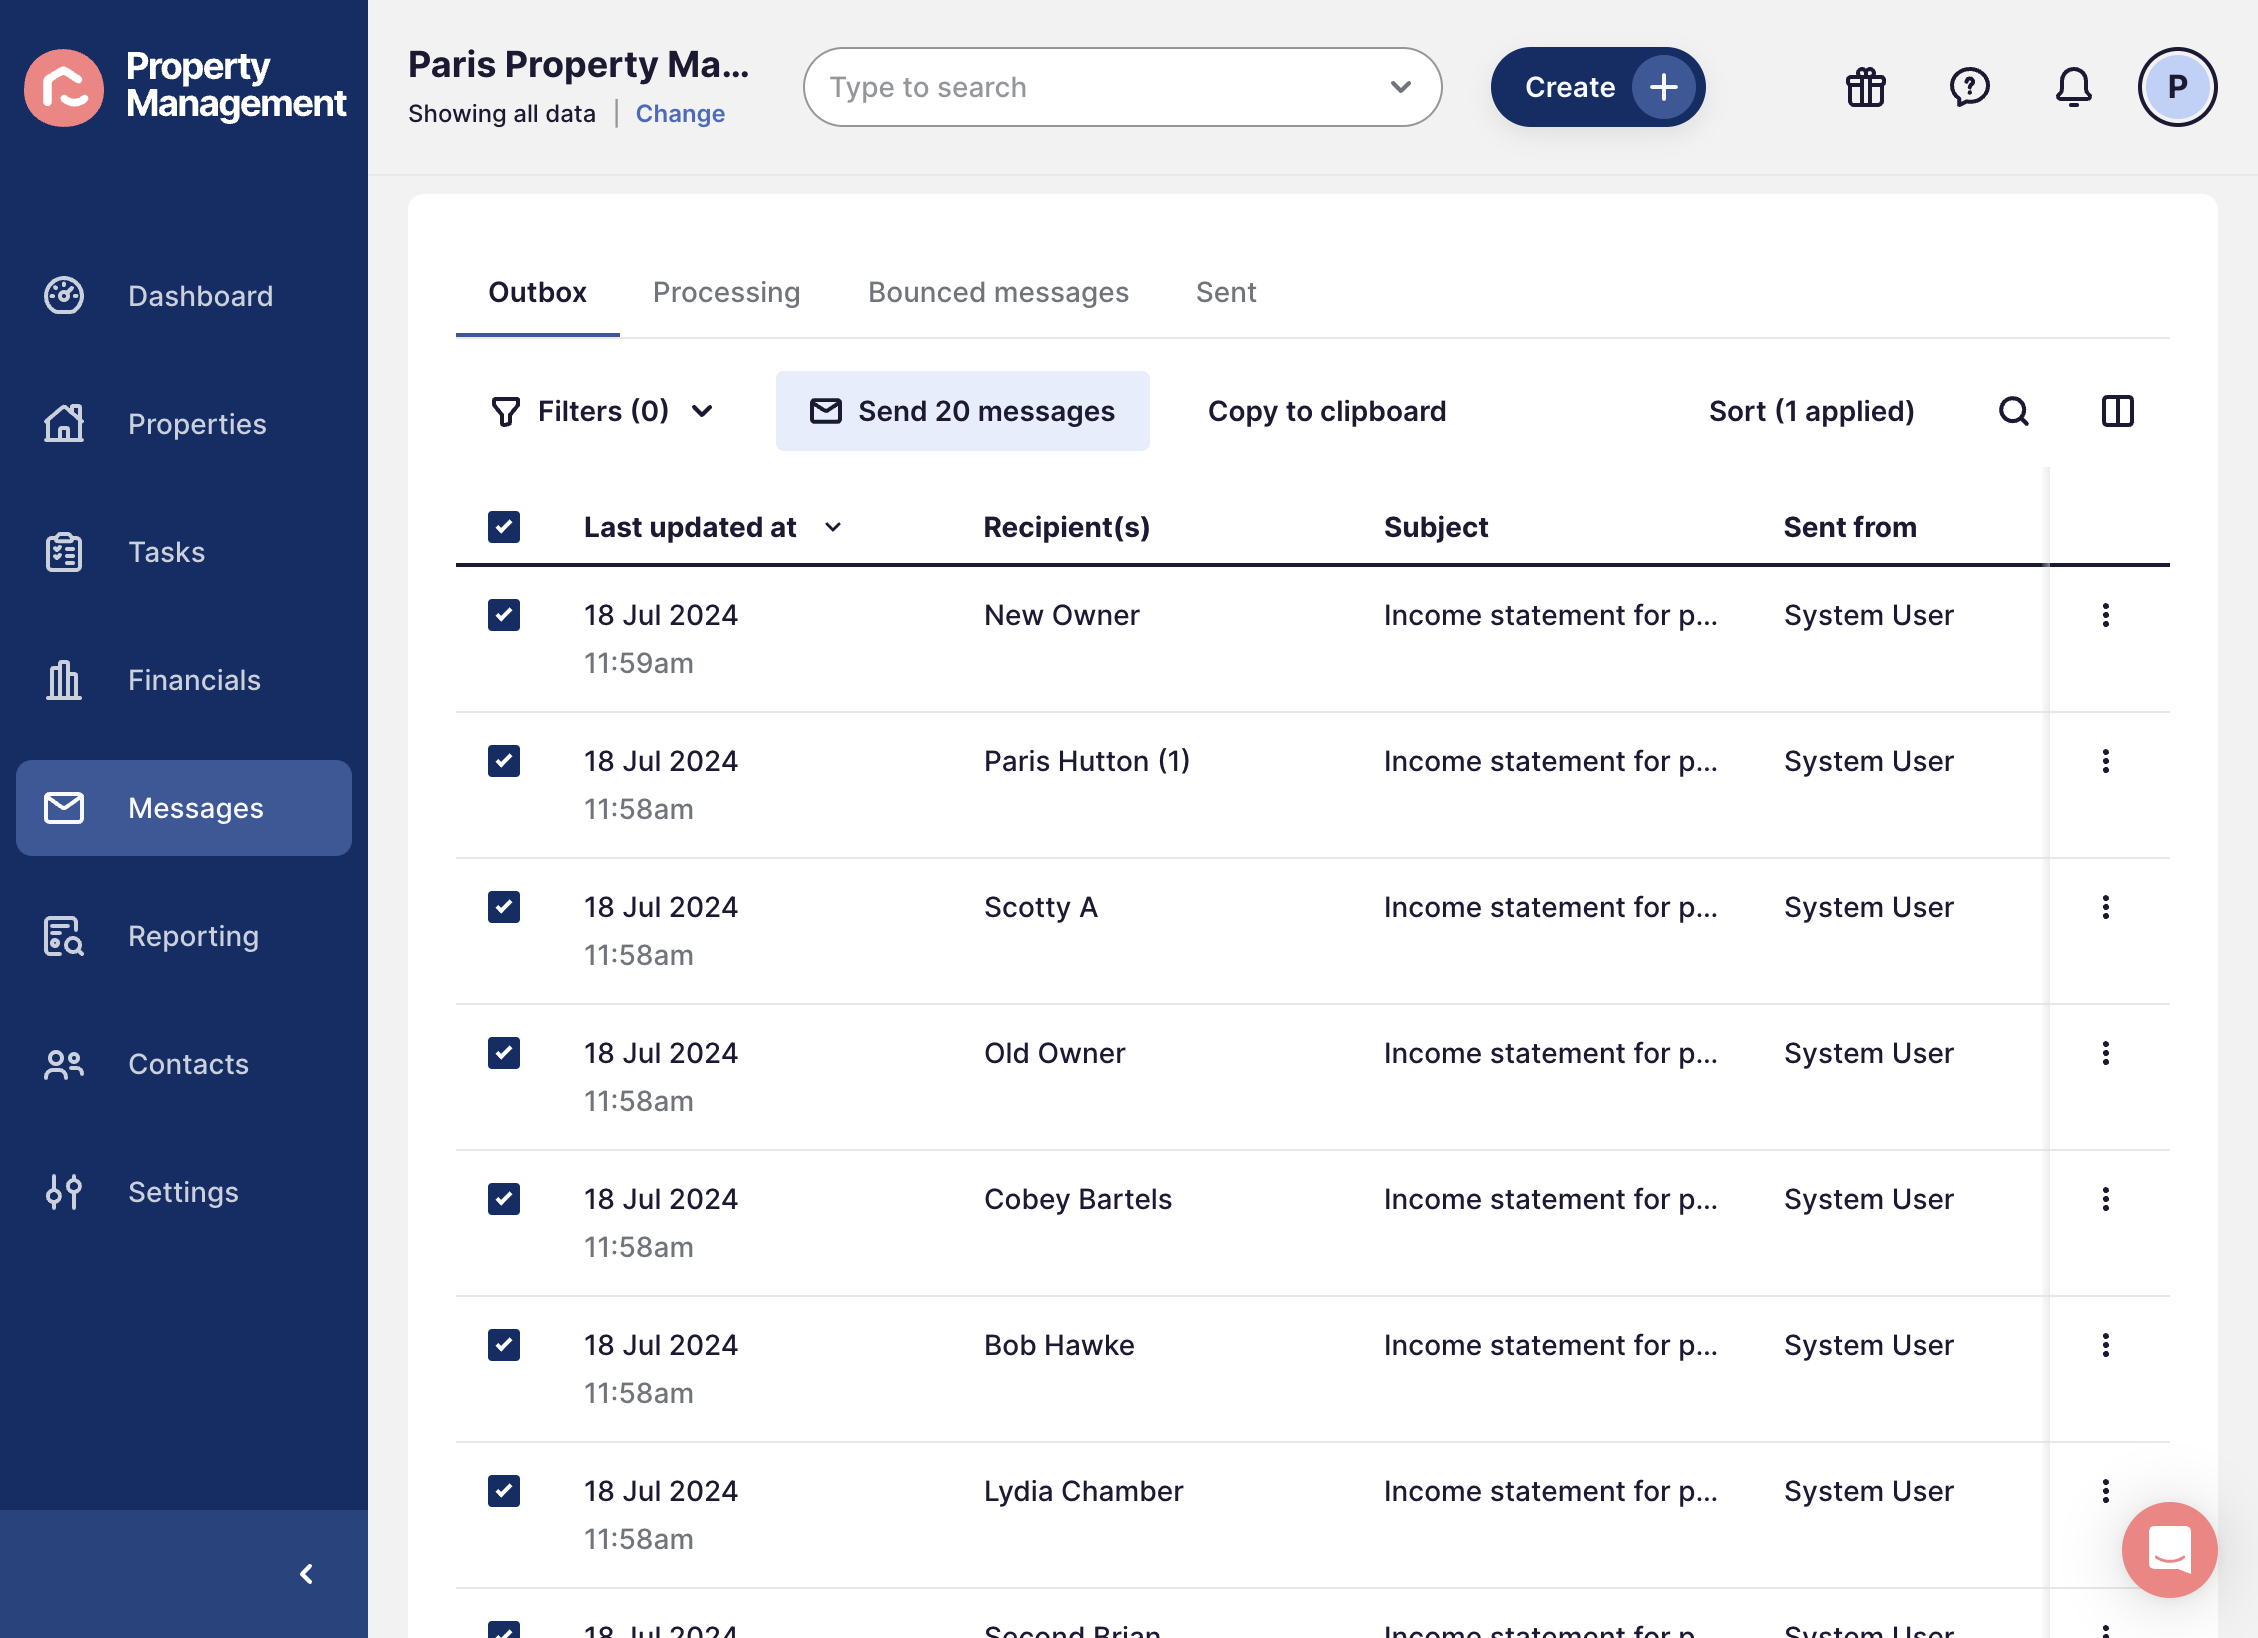2258x1638 pixels.
Task: Open the Bounced messages tab
Action: click(x=998, y=292)
